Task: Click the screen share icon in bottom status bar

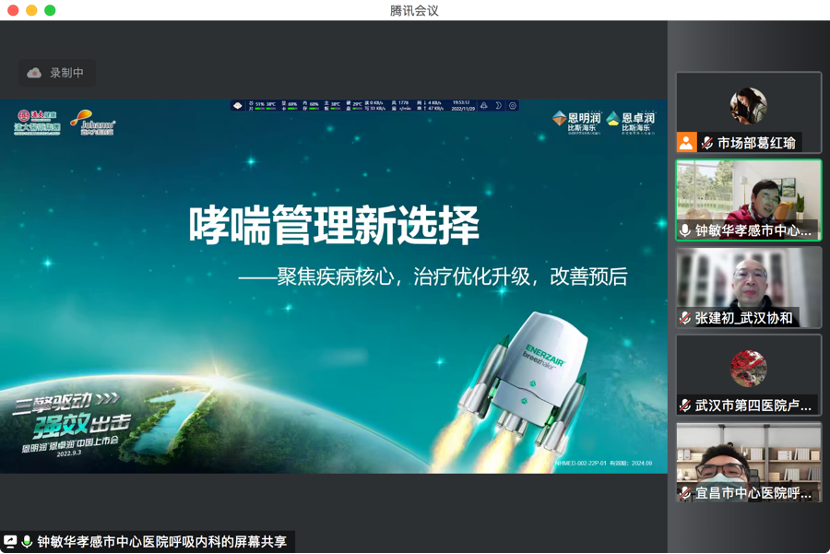Action: coord(10,542)
